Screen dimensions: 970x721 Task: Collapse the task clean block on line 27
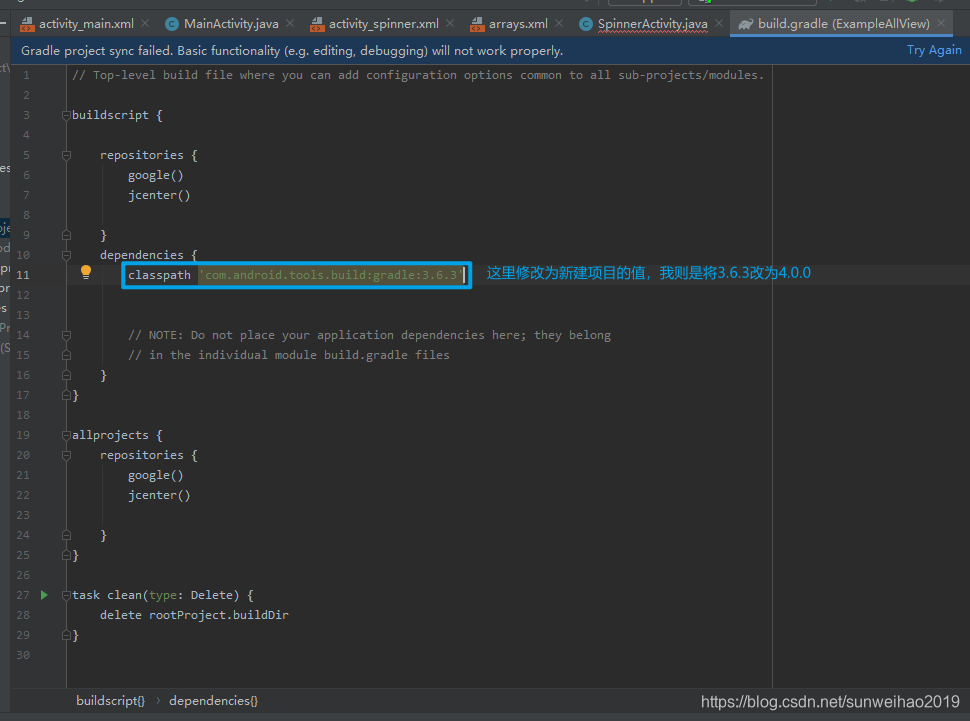coord(66,595)
